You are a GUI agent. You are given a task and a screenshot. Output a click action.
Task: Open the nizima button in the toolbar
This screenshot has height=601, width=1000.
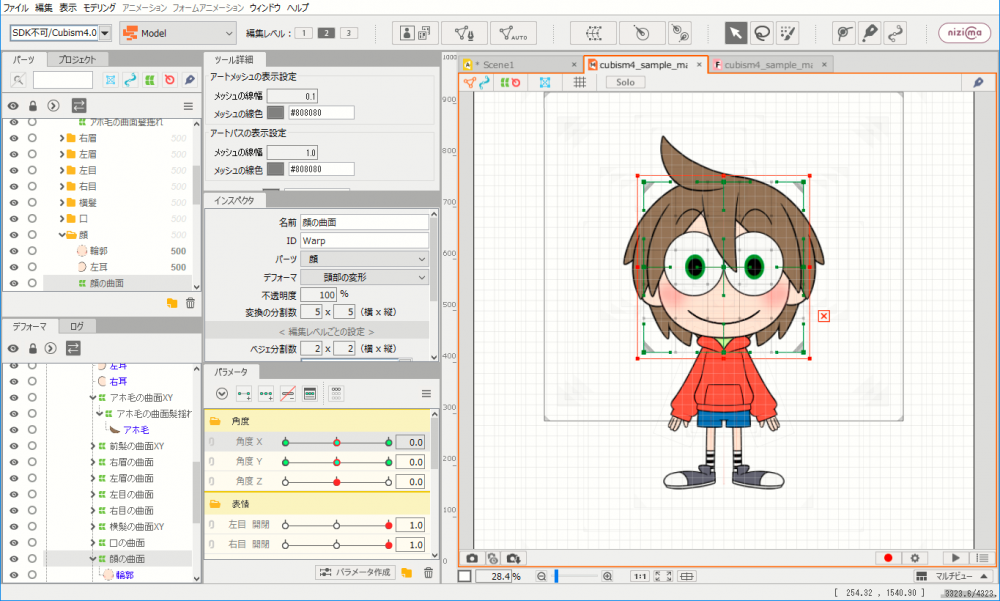tap(964, 33)
